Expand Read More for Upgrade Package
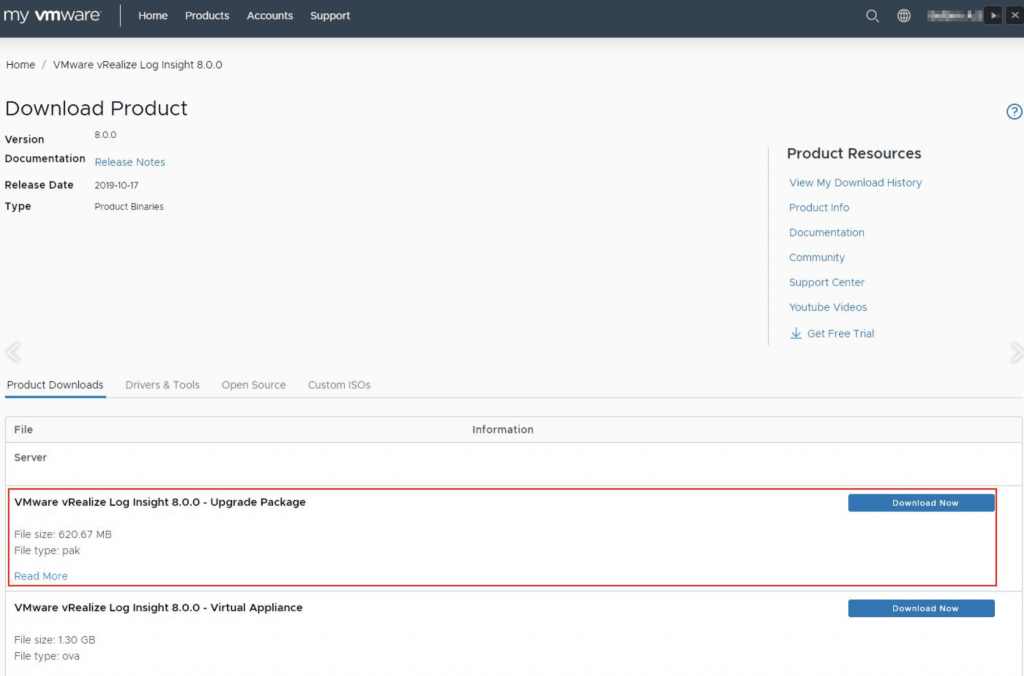This screenshot has height=676, width=1024. click(x=41, y=576)
